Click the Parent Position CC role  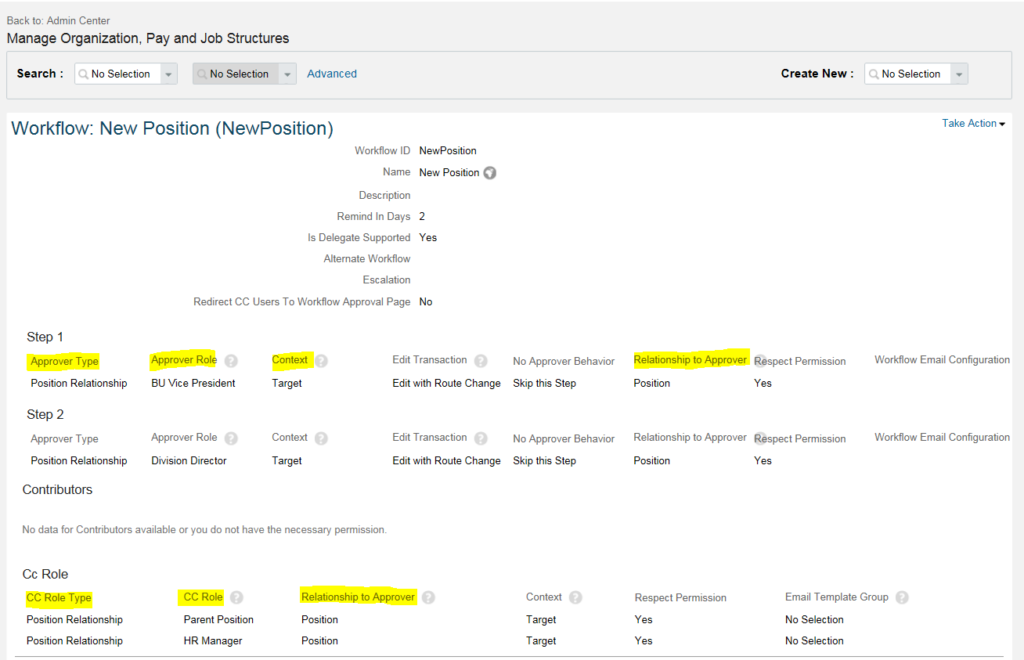tap(218, 620)
